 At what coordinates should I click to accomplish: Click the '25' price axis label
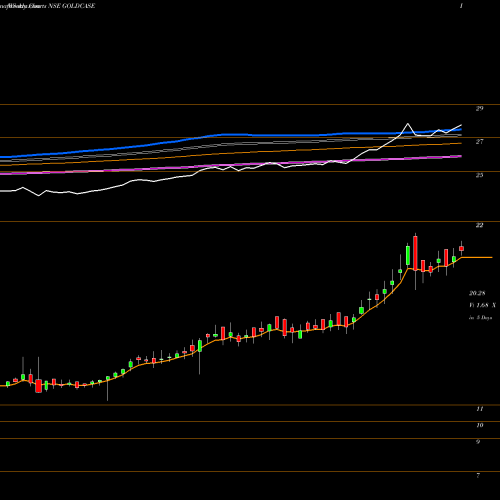tap(479, 175)
